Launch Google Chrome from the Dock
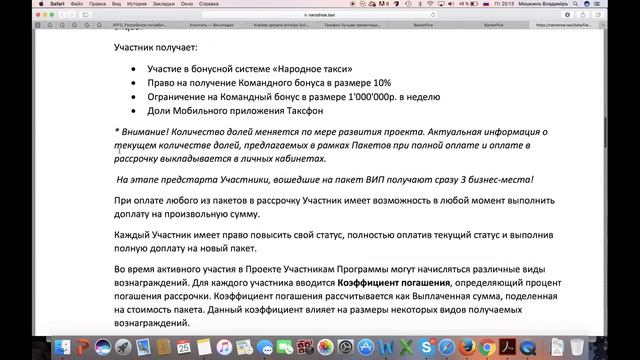 pyautogui.click(x=487, y=347)
